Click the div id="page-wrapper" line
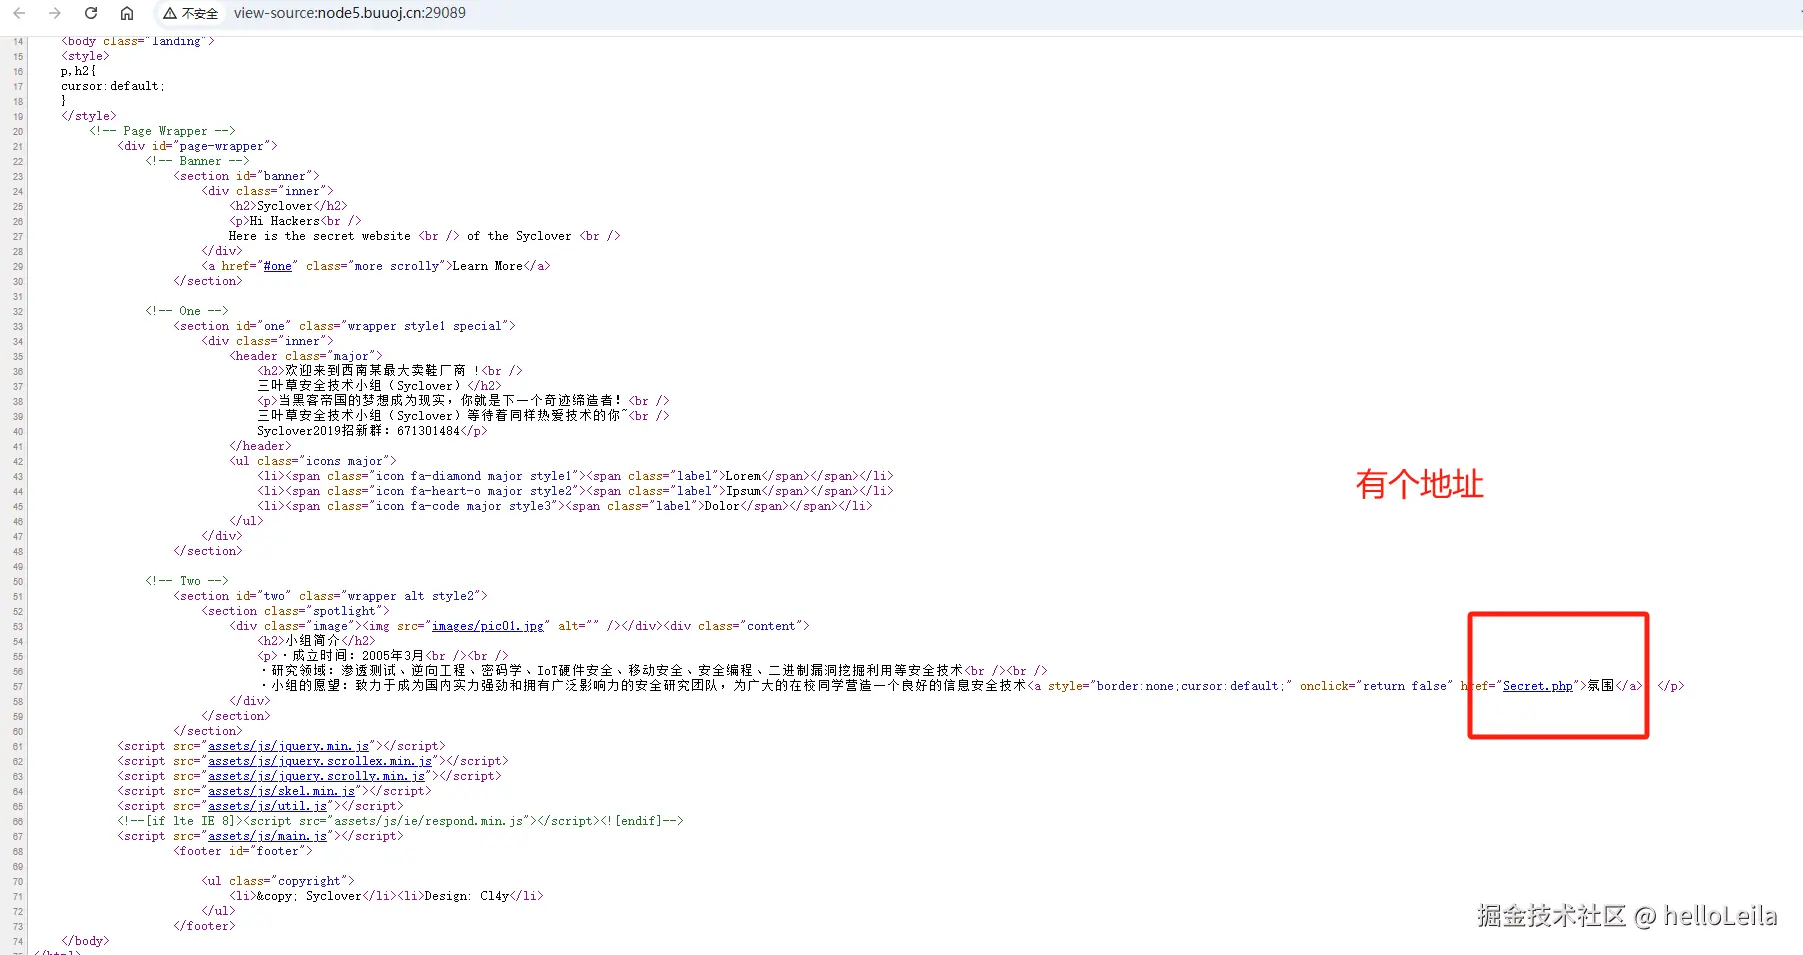The height and width of the screenshot is (955, 1803). coord(197,146)
